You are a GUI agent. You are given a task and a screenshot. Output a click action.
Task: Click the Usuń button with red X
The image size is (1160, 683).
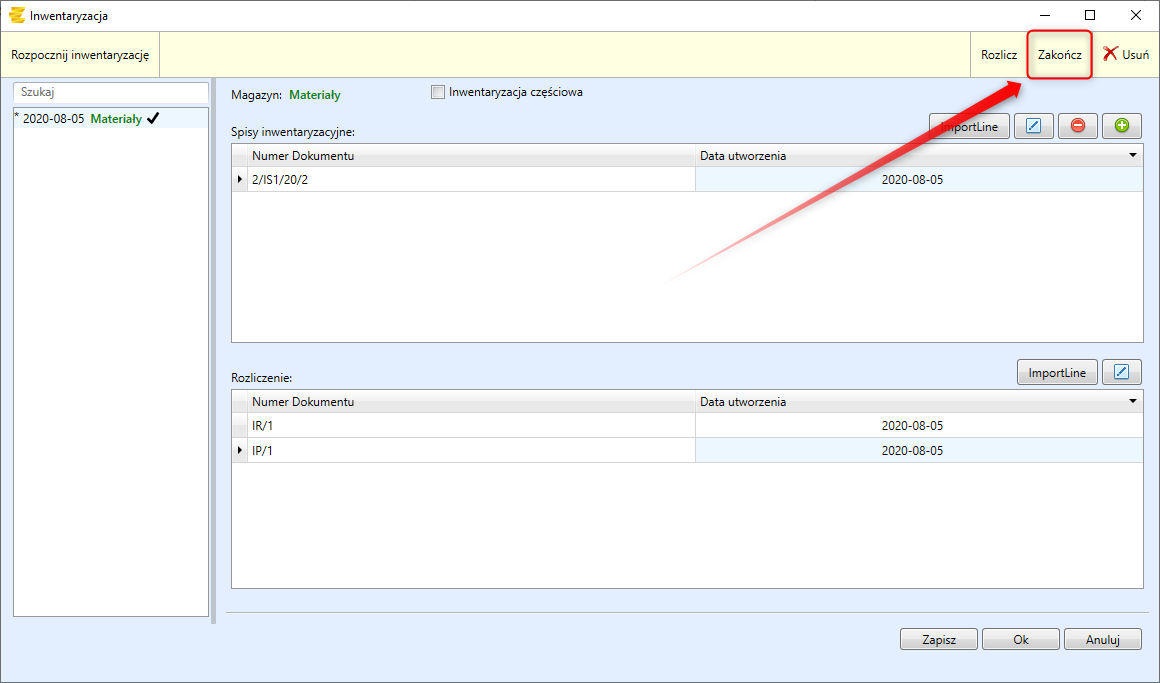(x=1126, y=55)
